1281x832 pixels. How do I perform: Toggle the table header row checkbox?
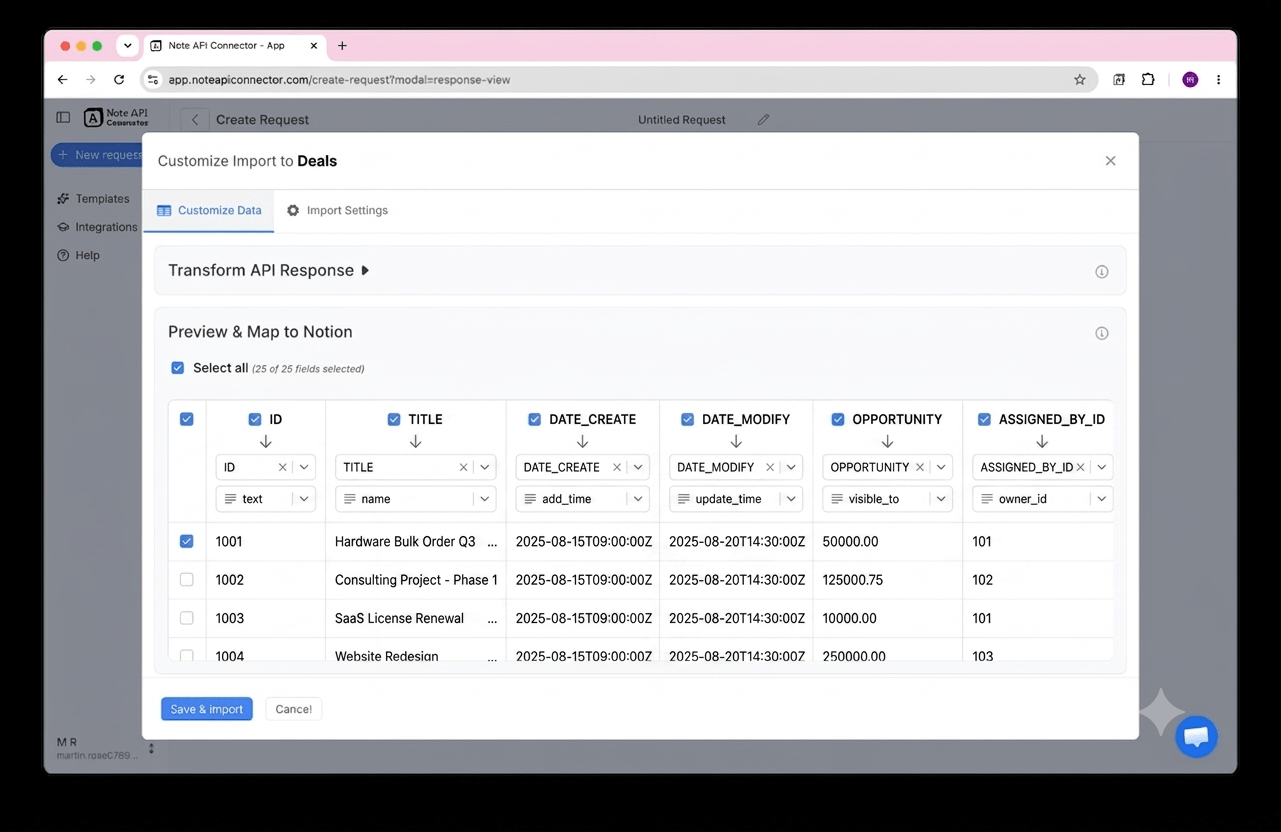[187, 419]
